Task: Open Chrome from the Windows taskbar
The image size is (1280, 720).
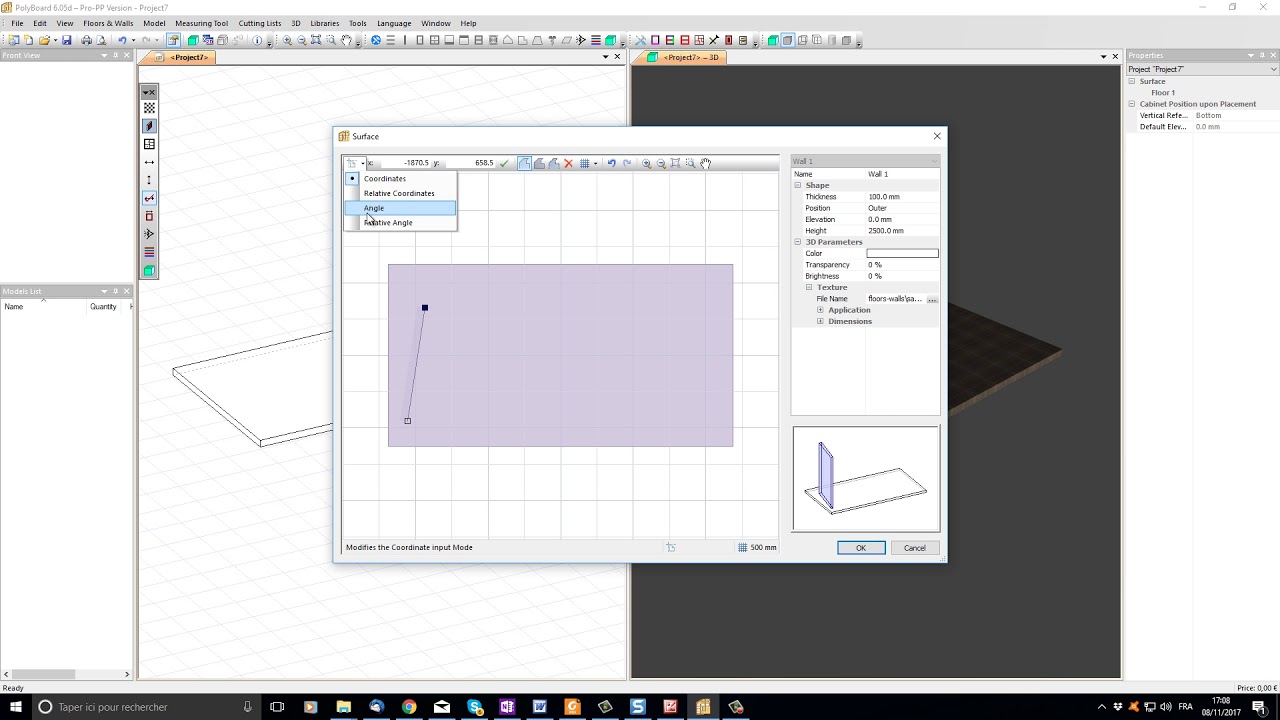Action: (409, 707)
